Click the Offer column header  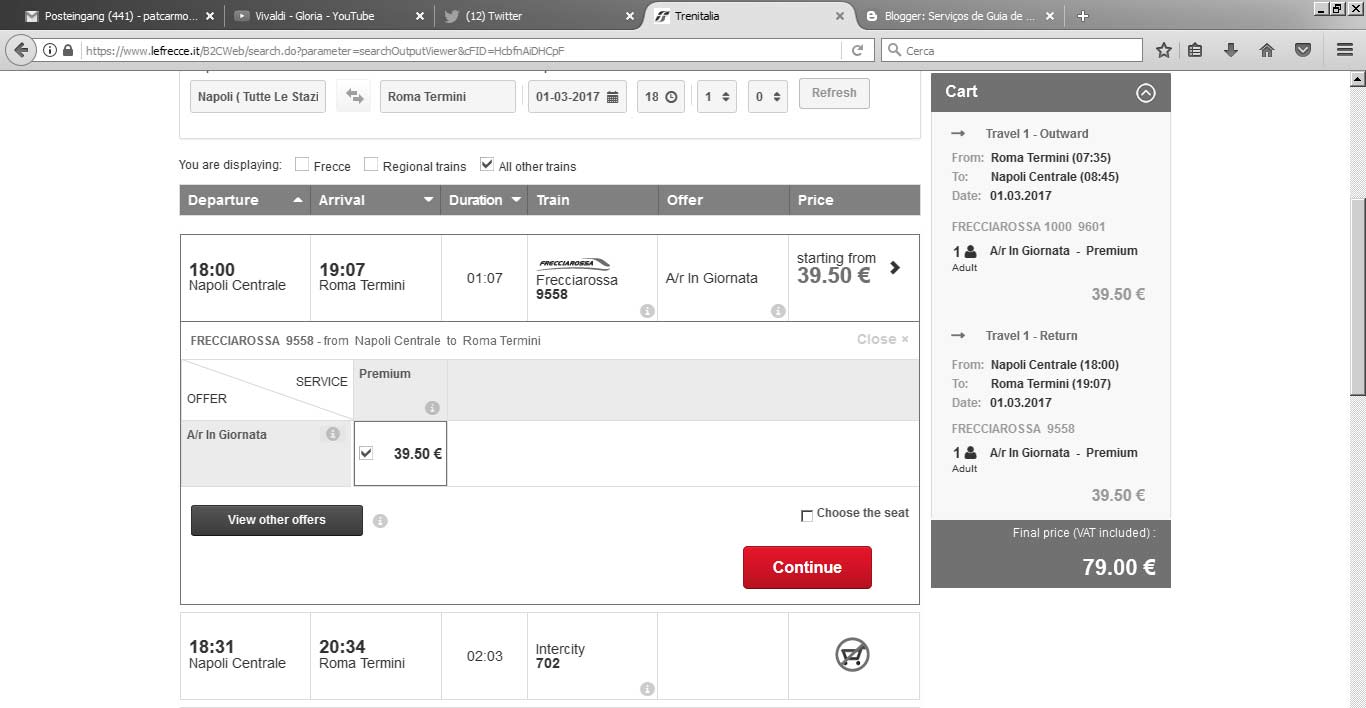(x=723, y=200)
